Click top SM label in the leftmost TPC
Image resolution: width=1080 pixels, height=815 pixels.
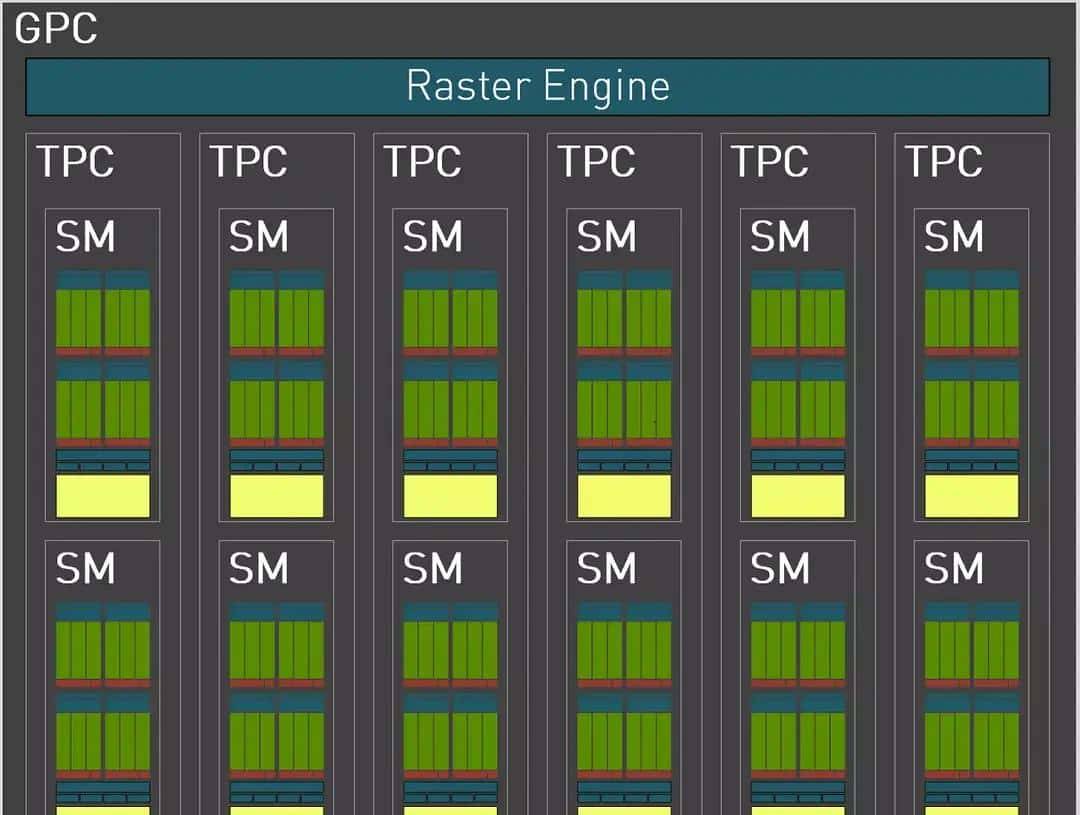pos(85,237)
